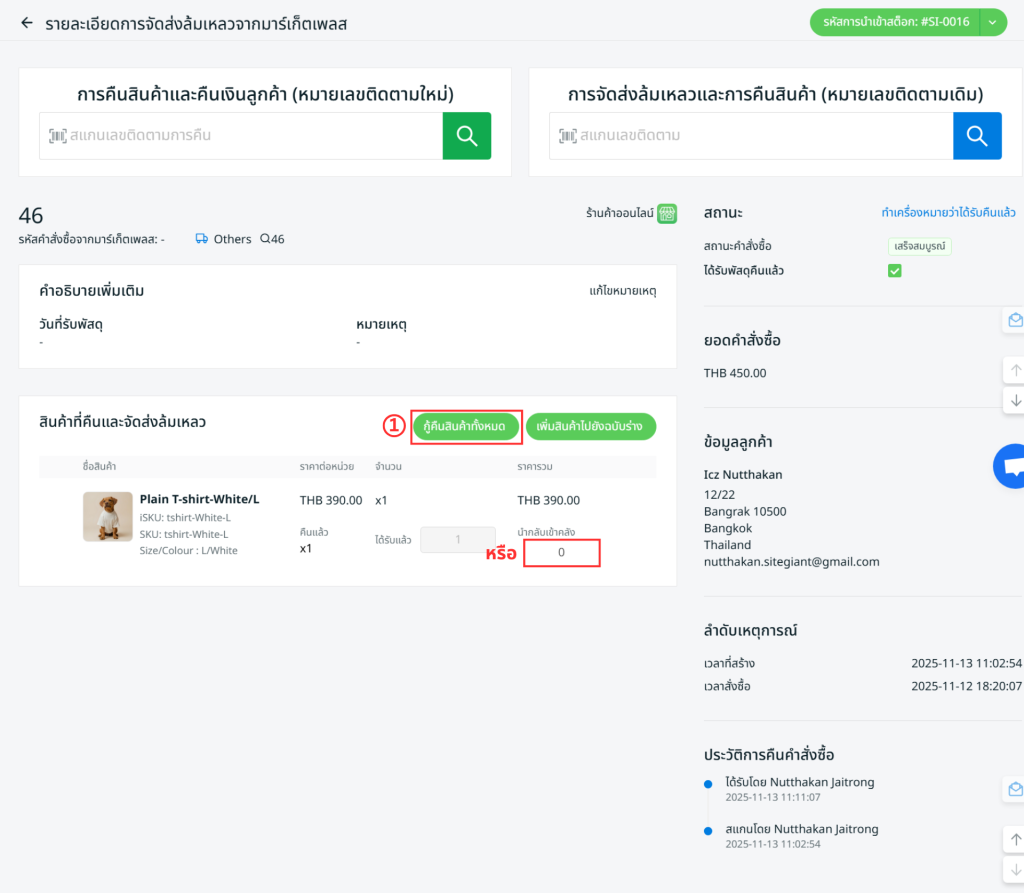Click the back arrow in page header
Screen dimensions: 1024x893
pyautogui.click(x=26, y=22)
